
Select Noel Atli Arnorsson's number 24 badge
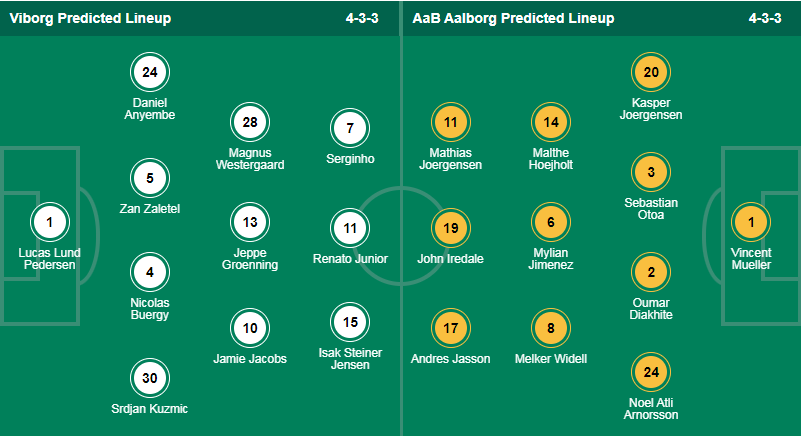[x=651, y=372]
